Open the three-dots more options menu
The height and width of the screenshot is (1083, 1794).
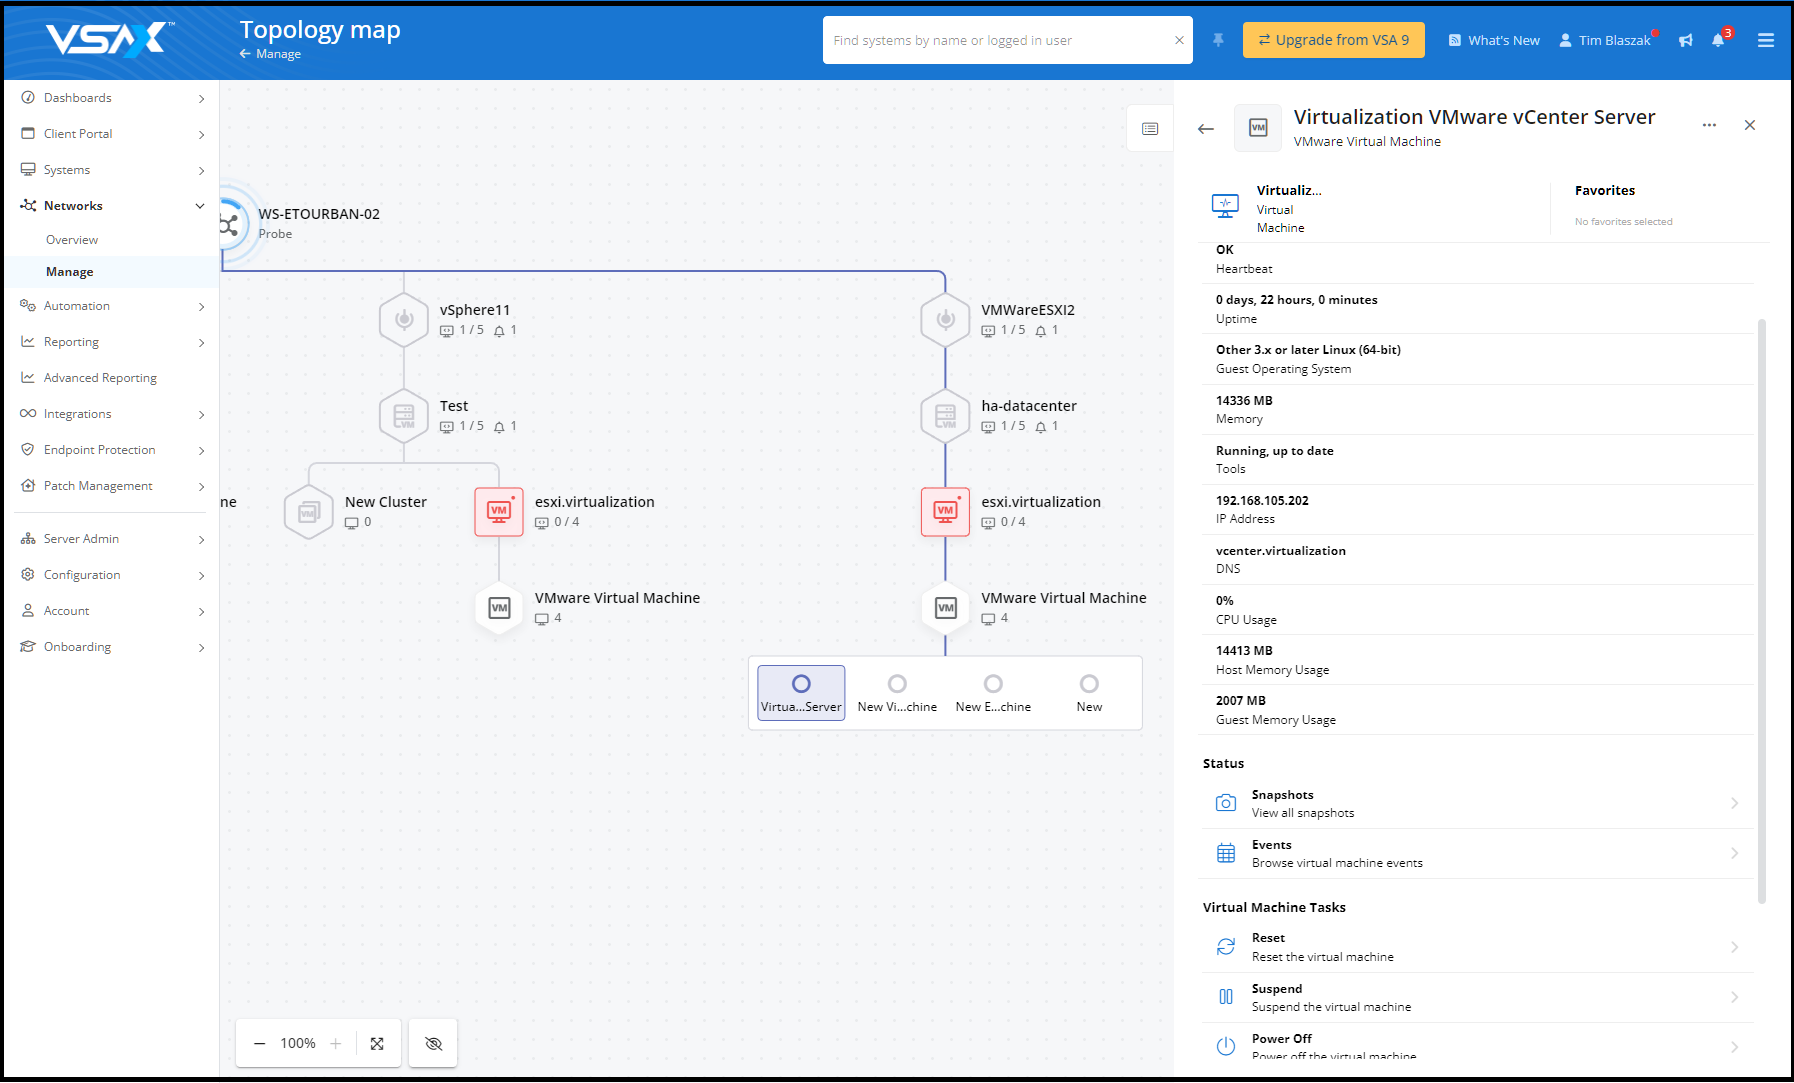pyautogui.click(x=1709, y=125)
